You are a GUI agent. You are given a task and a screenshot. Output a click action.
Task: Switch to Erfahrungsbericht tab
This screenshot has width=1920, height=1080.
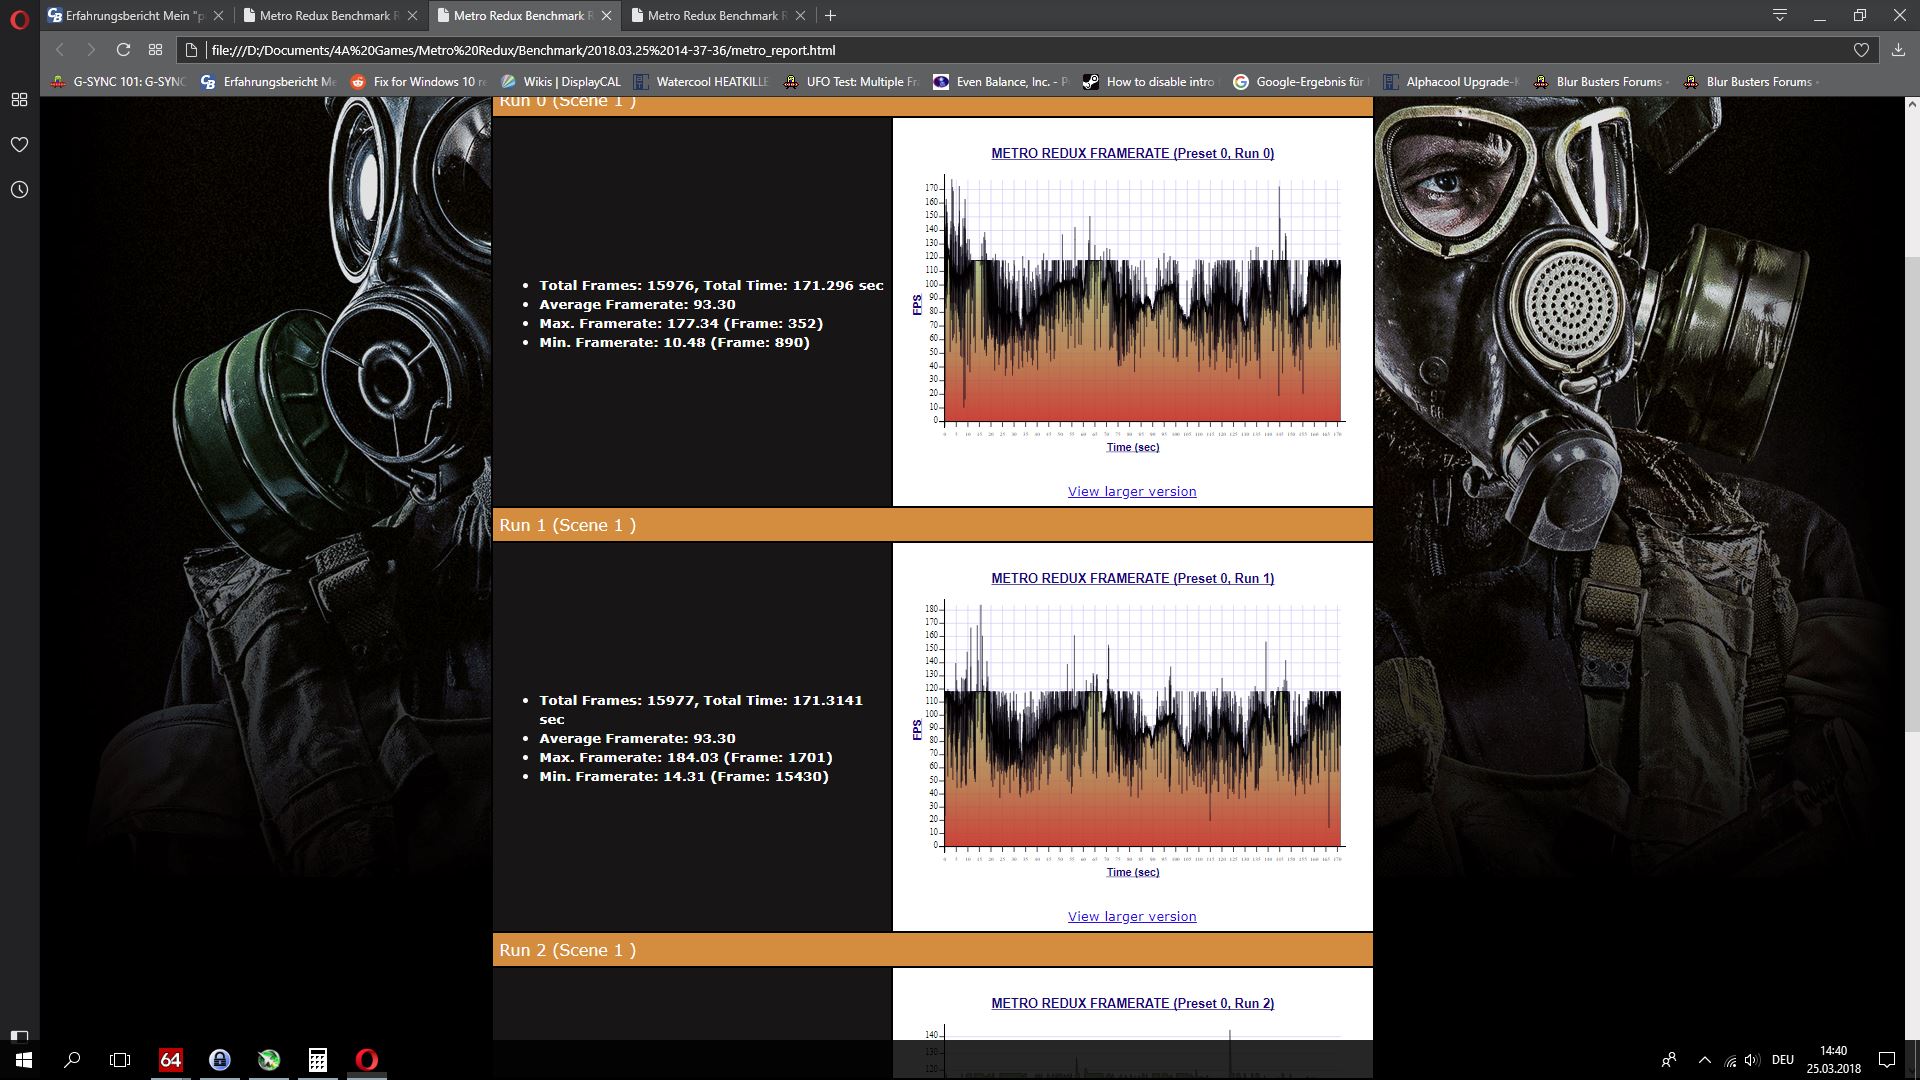(x=127, y=16)
